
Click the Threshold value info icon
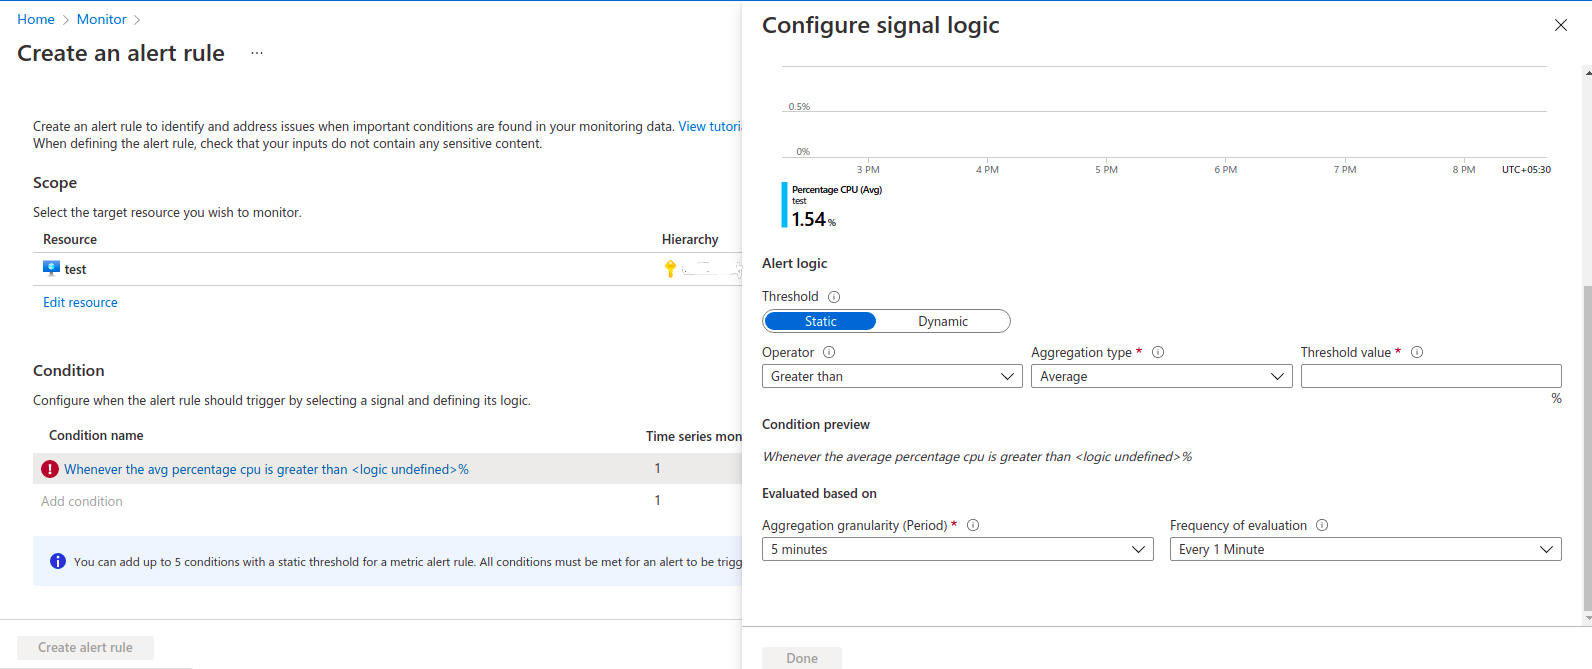click(1417, 352)
